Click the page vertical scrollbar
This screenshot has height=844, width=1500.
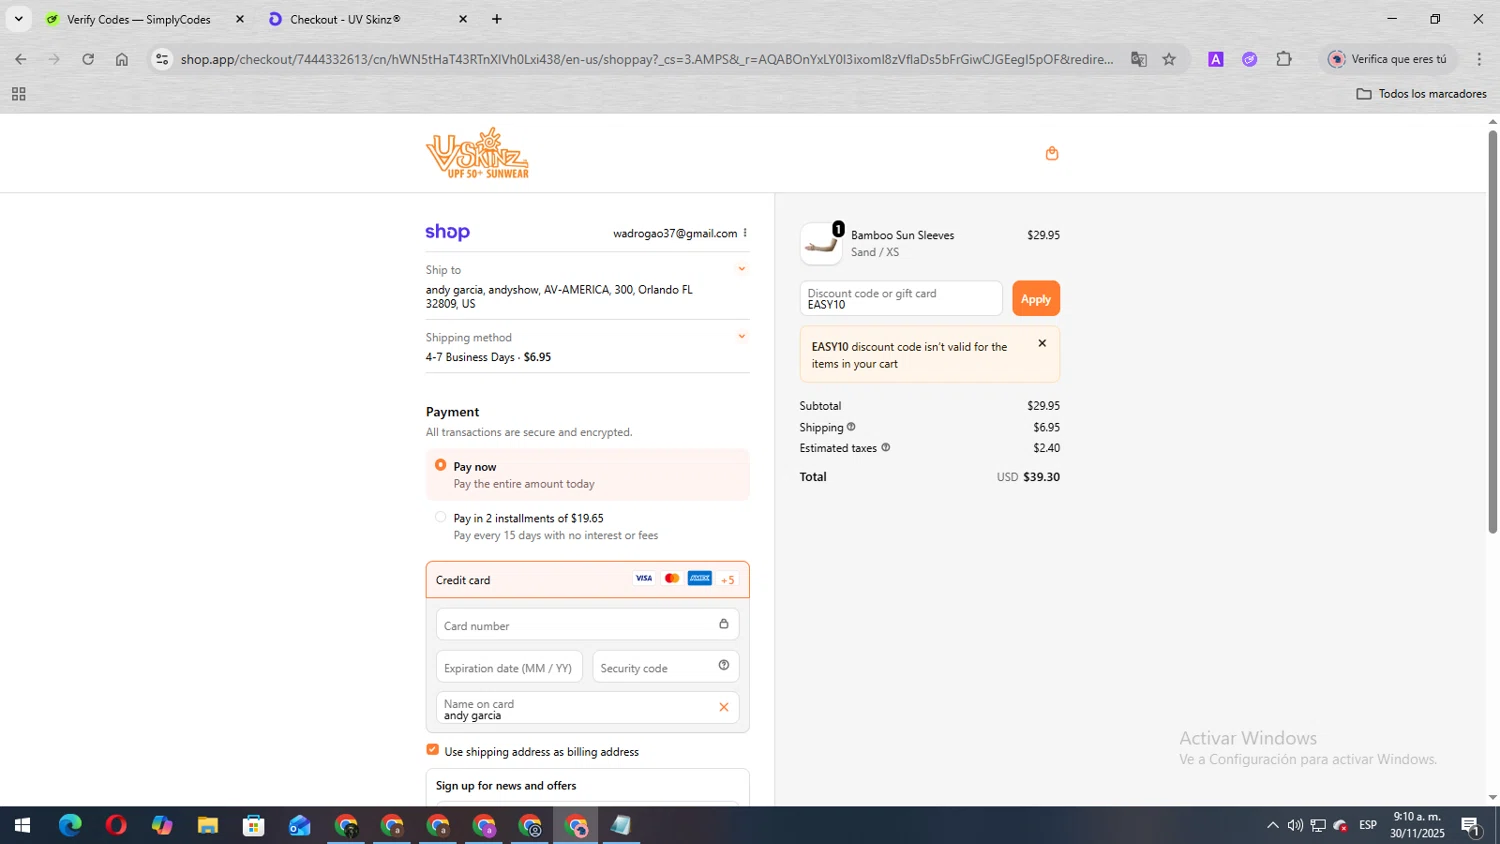pyautogui.click(x=1492, y=330)
